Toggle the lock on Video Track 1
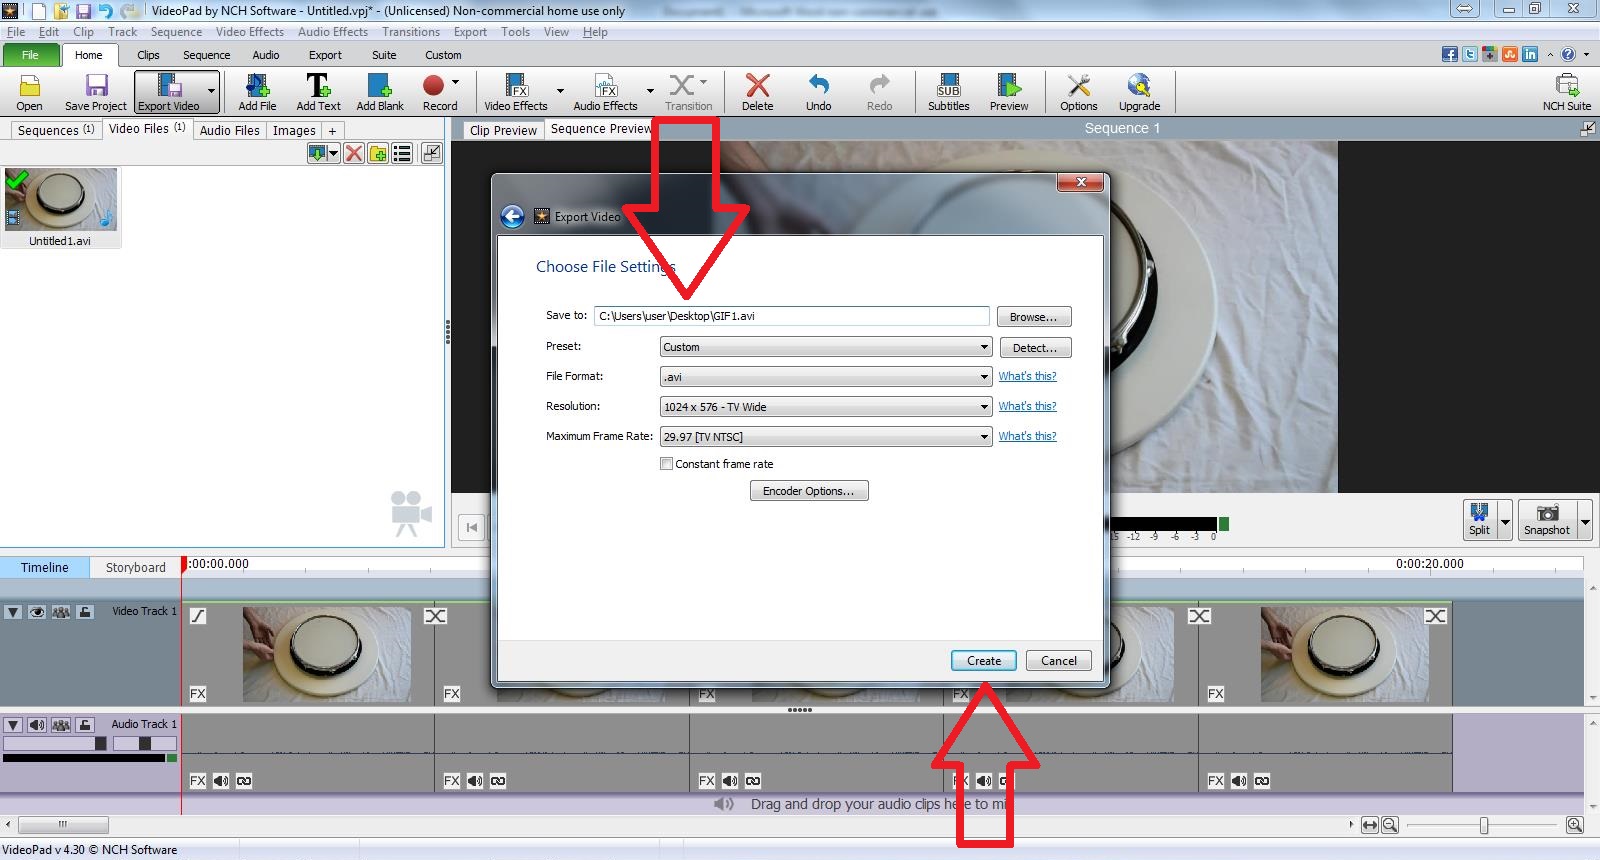Image resolution: width=1600 pixels, height=860 pixels. click(85, 612)
